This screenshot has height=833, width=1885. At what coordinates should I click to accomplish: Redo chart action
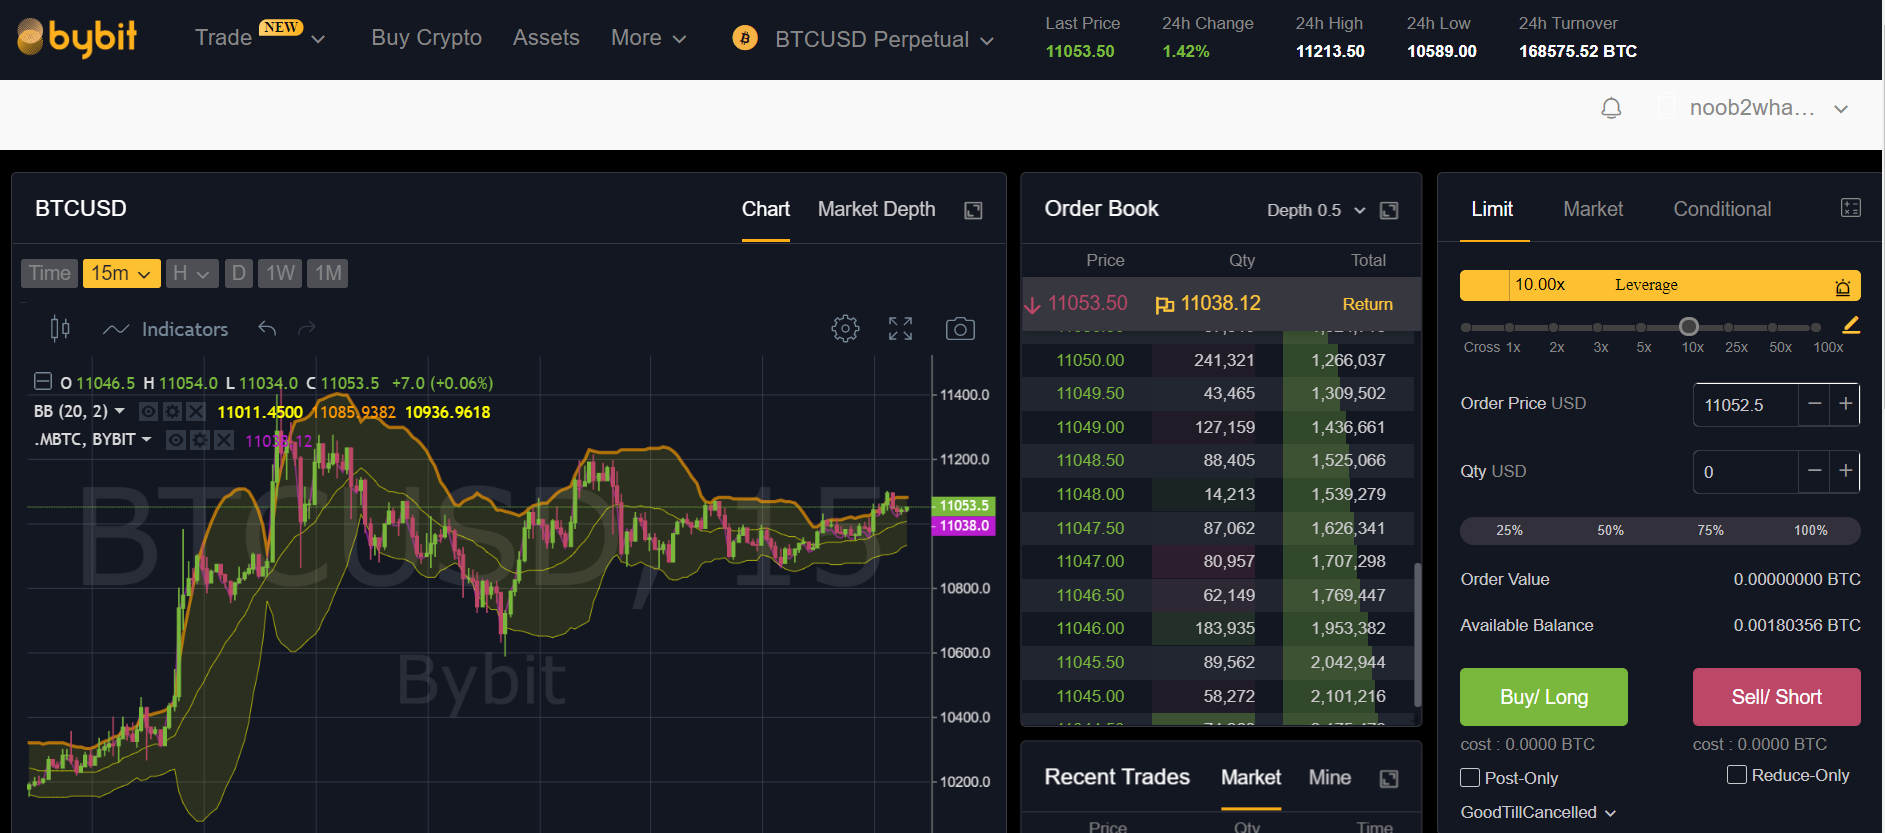point(307,328)
